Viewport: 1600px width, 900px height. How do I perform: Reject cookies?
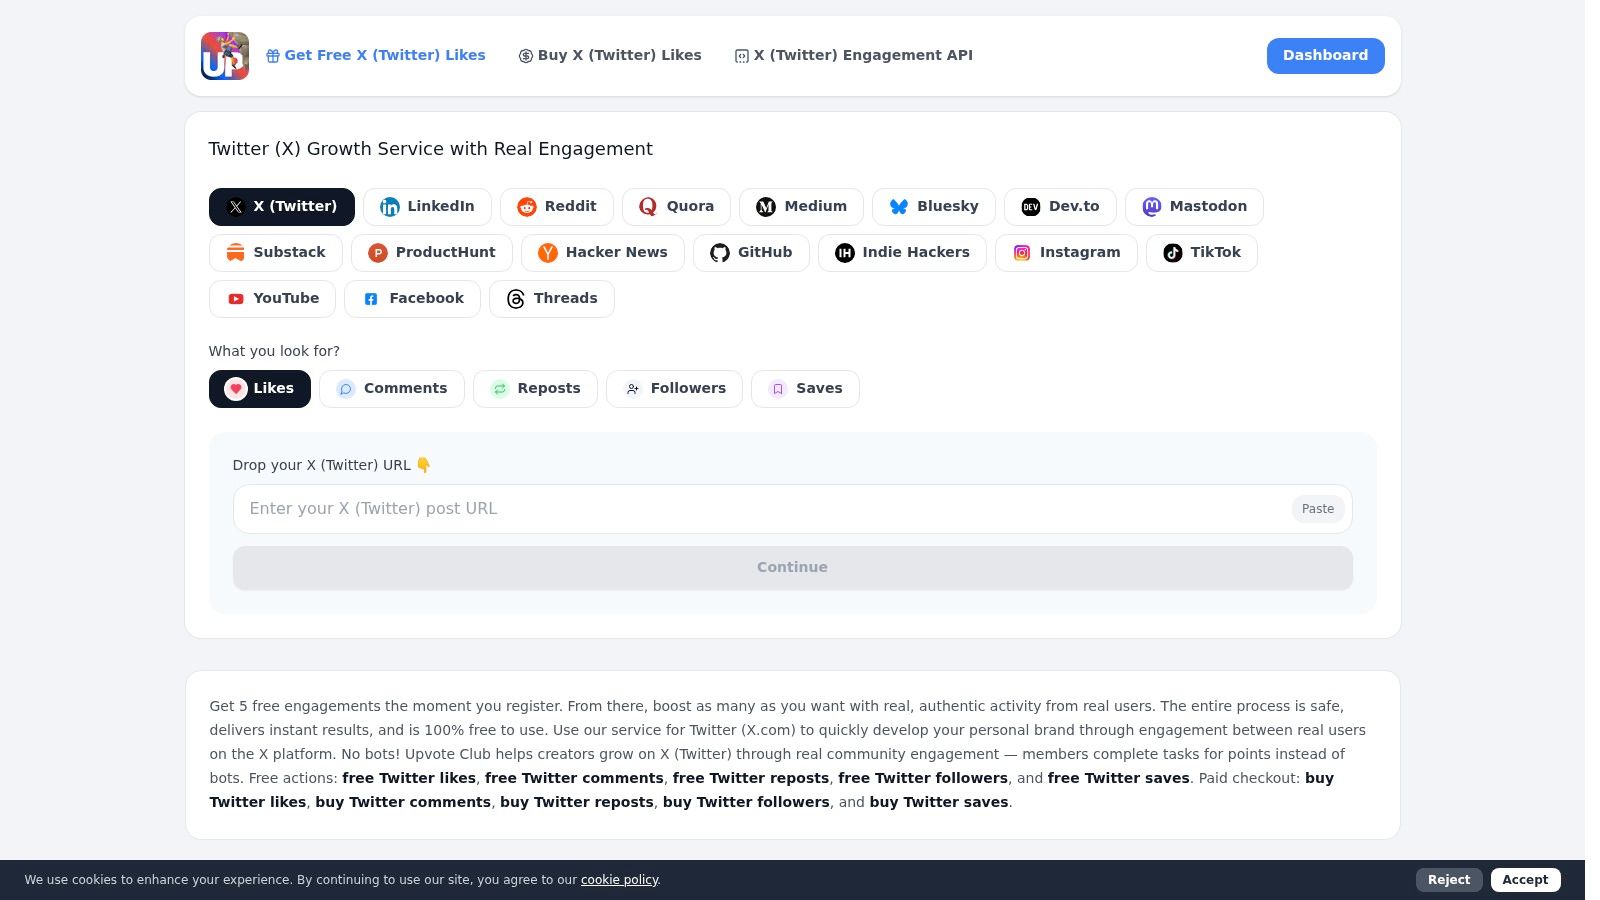coord(1449,880)
